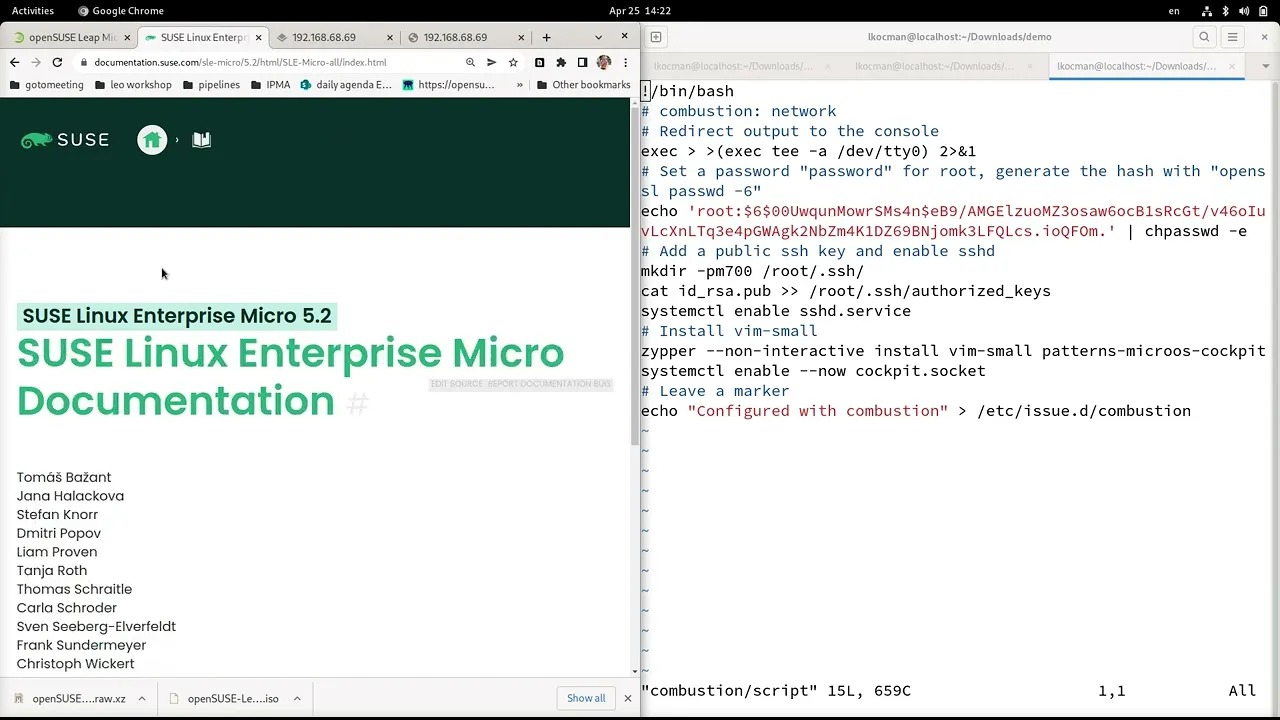
Task: Expand options for openSUSE-Le...iso download
Action: (295, 698)
